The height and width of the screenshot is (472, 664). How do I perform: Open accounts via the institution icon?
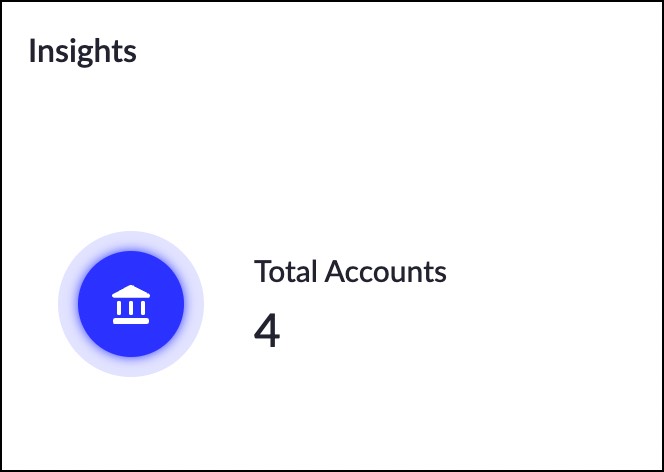(131, 304)
